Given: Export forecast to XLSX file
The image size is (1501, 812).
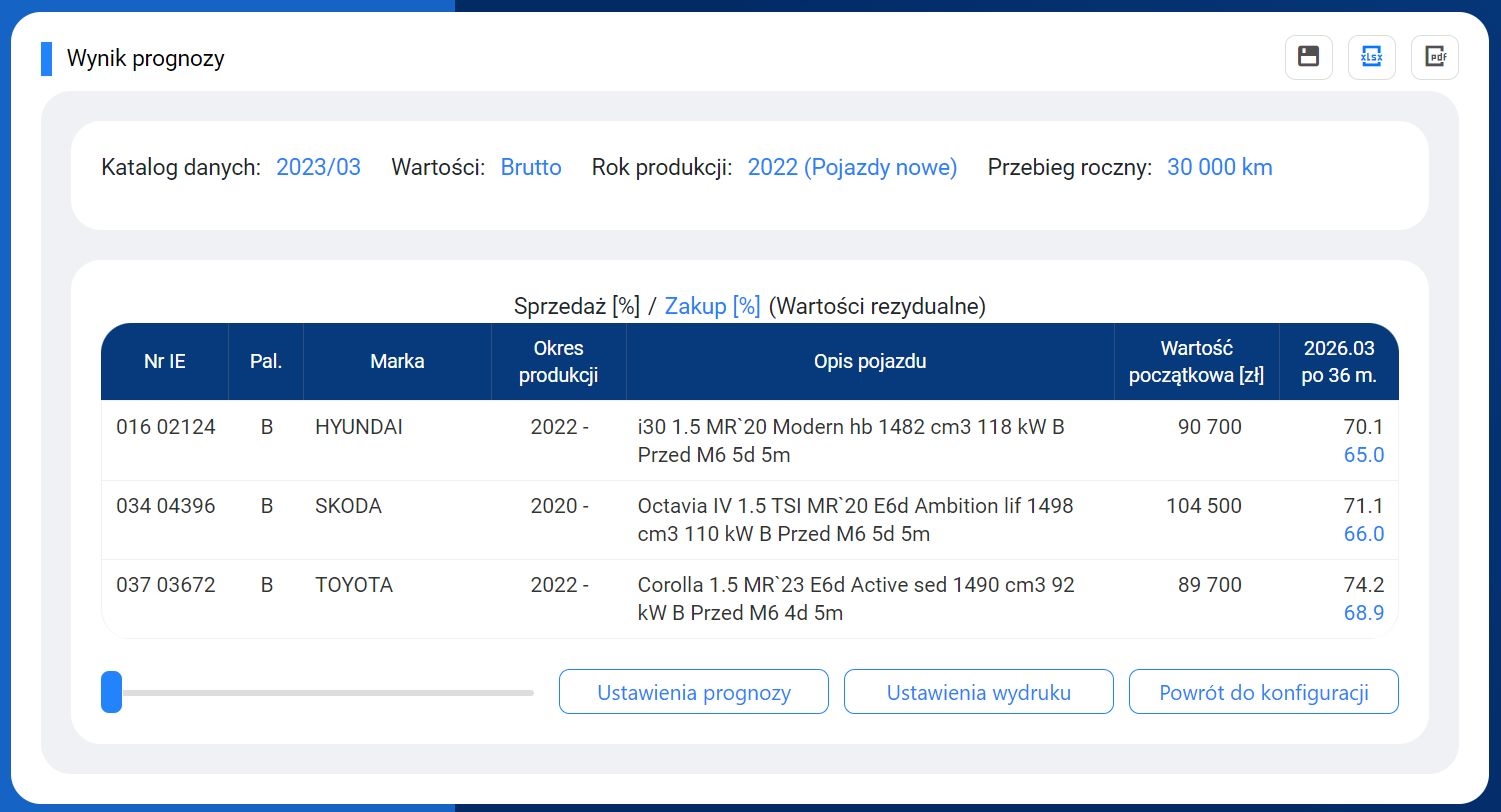Looking at the screenshot, I should click(x=1371, y=57).
